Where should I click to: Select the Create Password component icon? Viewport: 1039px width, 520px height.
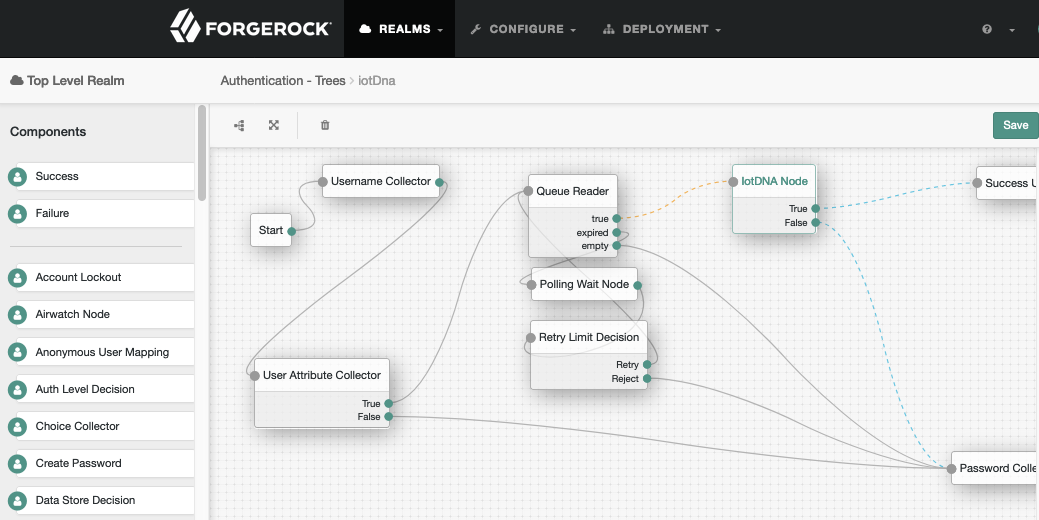17,464
